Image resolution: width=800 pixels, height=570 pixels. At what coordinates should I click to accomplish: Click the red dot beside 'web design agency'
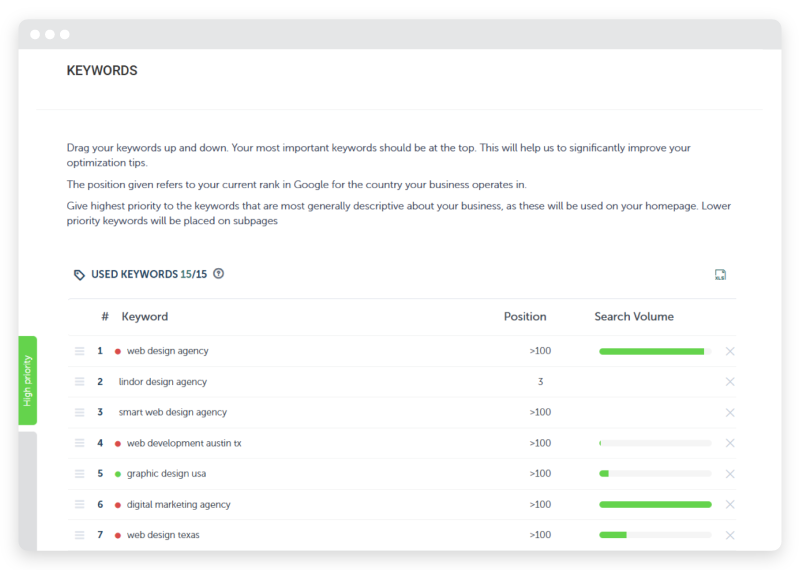tap(118, 352)
